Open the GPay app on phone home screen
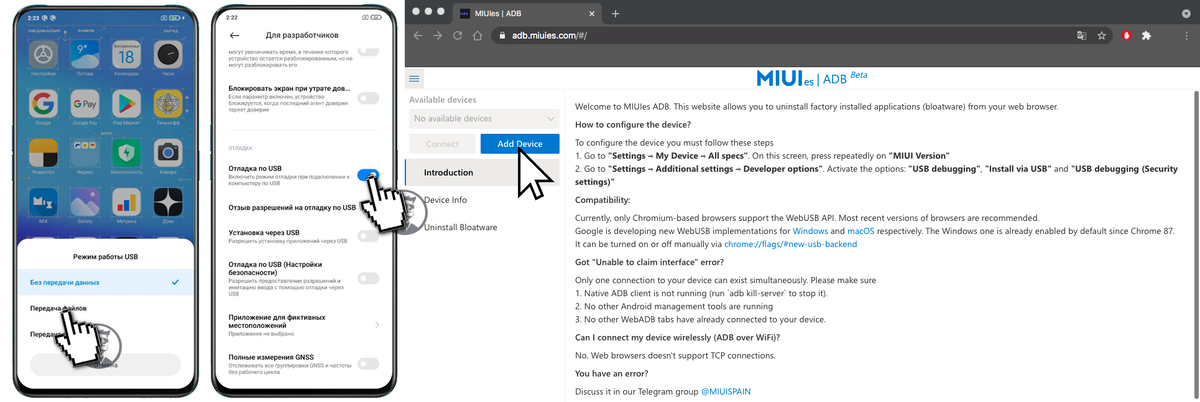 [84, 104]
